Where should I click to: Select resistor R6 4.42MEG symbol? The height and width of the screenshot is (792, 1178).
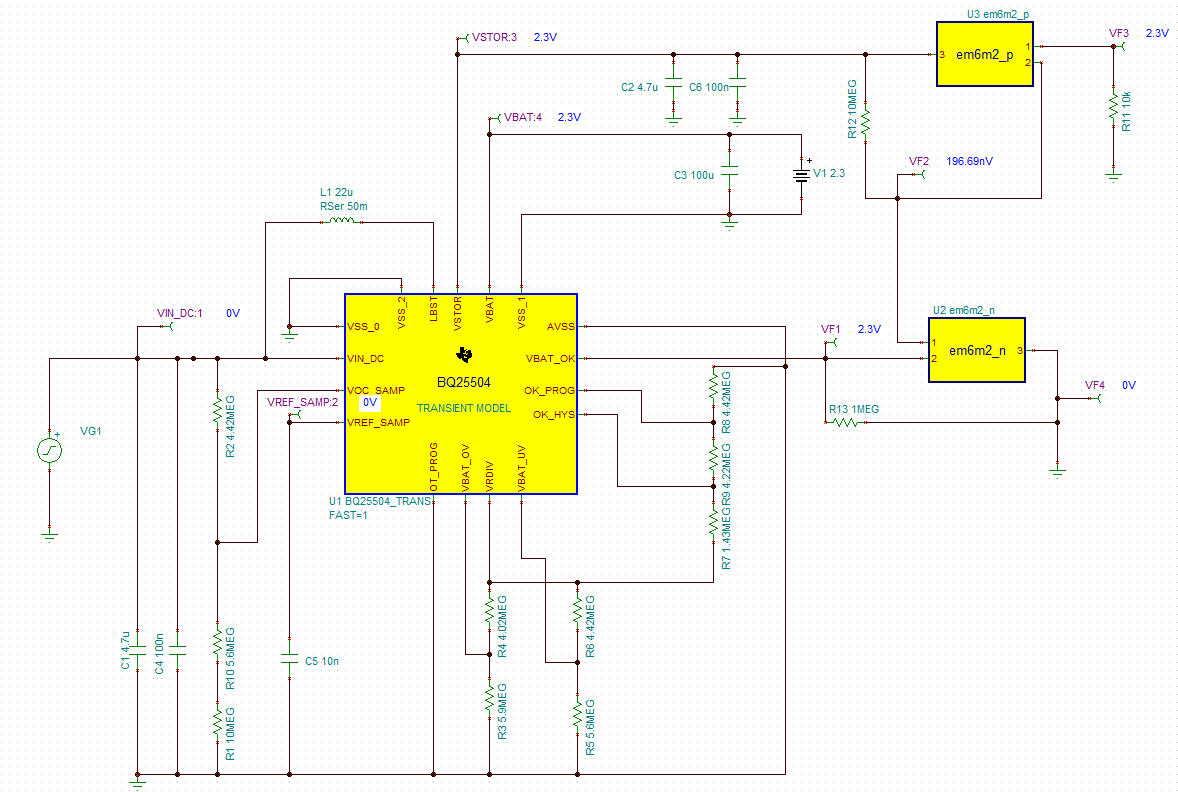pyautogui.click(x=578, y=612)
